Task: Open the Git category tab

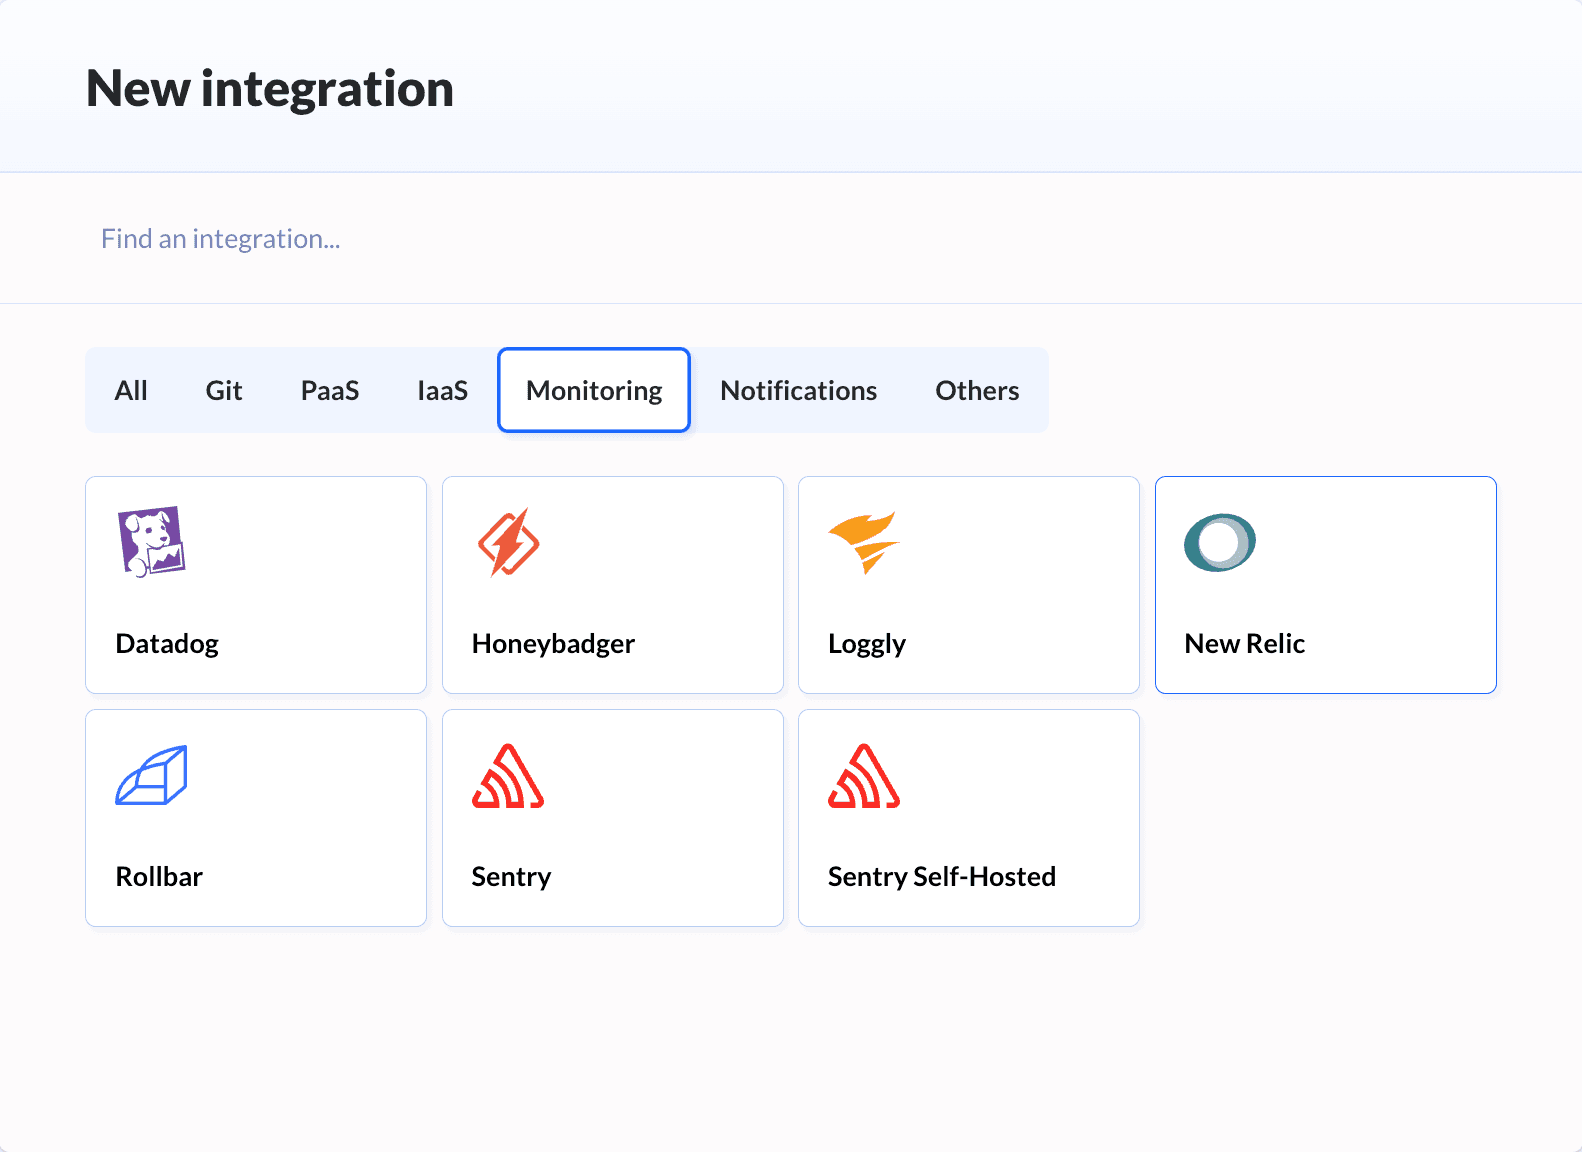Action: (x=224, y=390)
